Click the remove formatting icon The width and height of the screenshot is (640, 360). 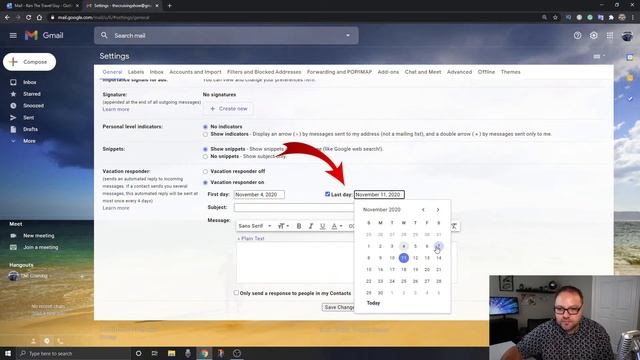pyautogui.click(x=454, y=226)
